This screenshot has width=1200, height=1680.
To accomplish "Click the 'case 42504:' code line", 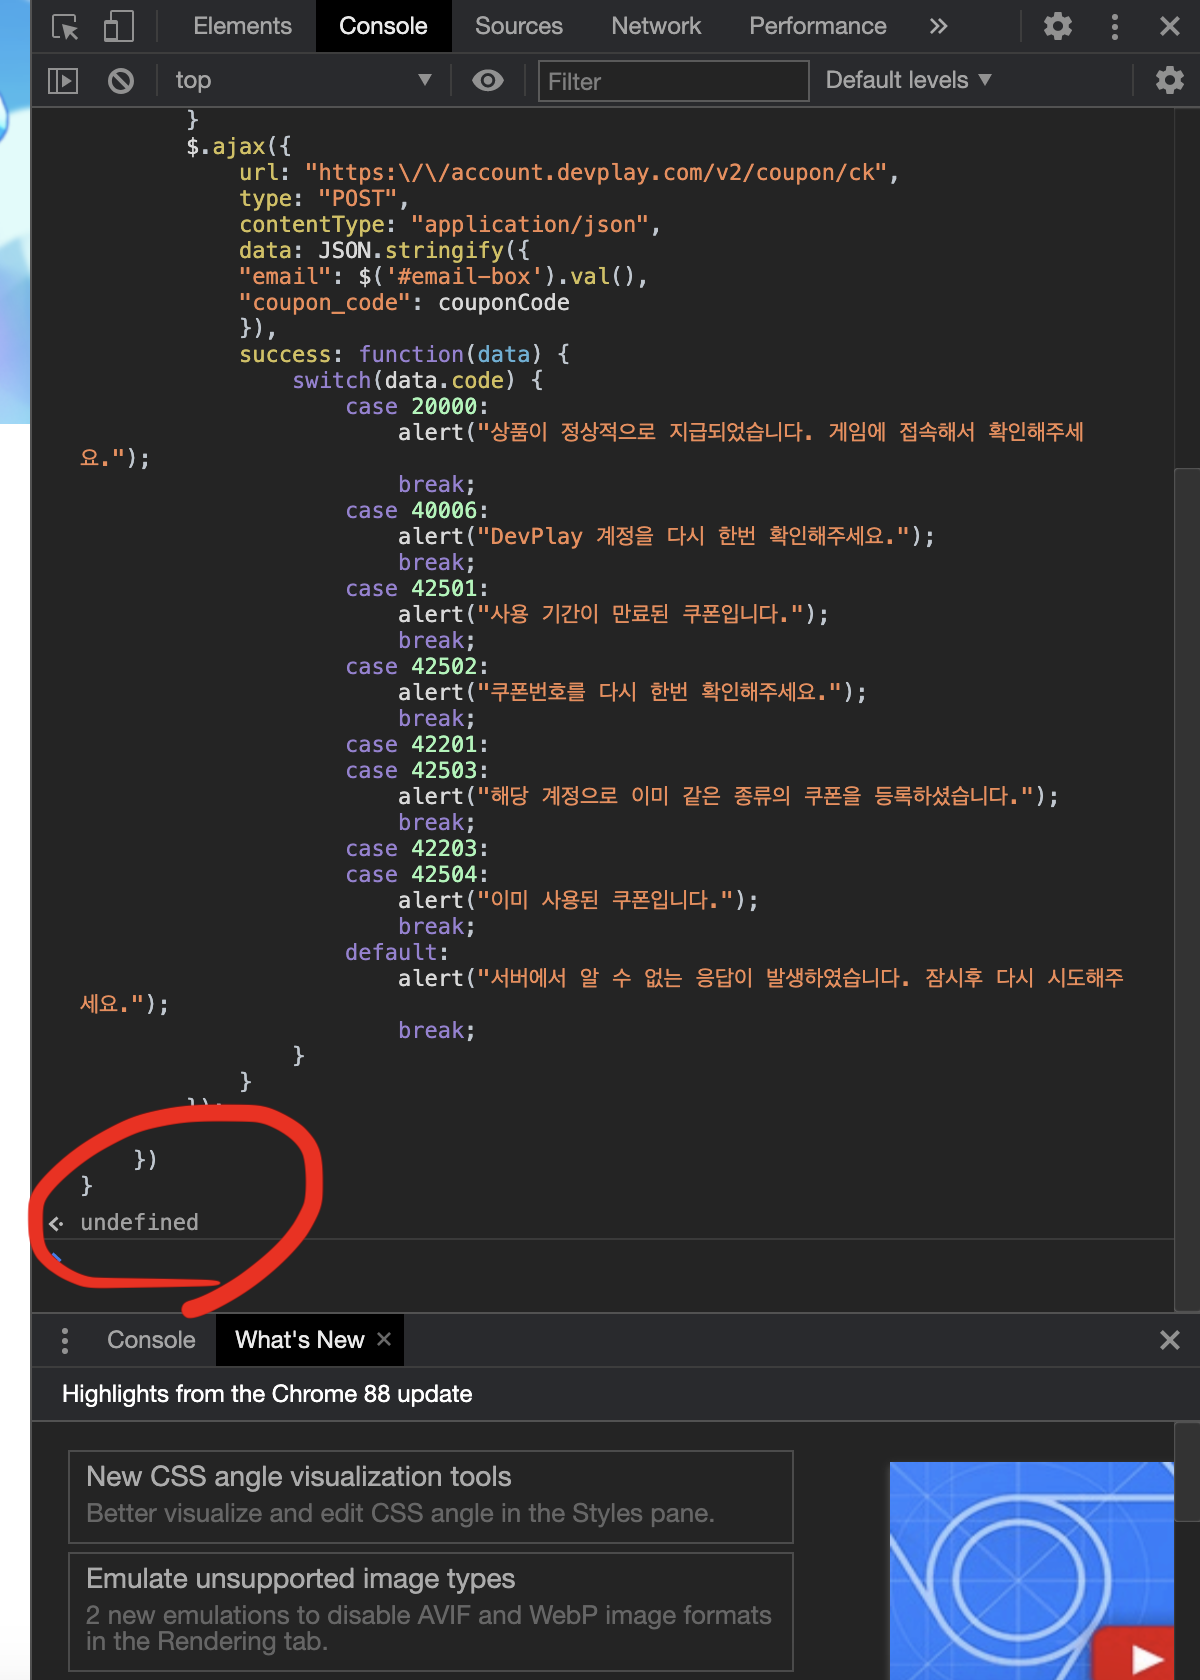I will coord(417,874).
